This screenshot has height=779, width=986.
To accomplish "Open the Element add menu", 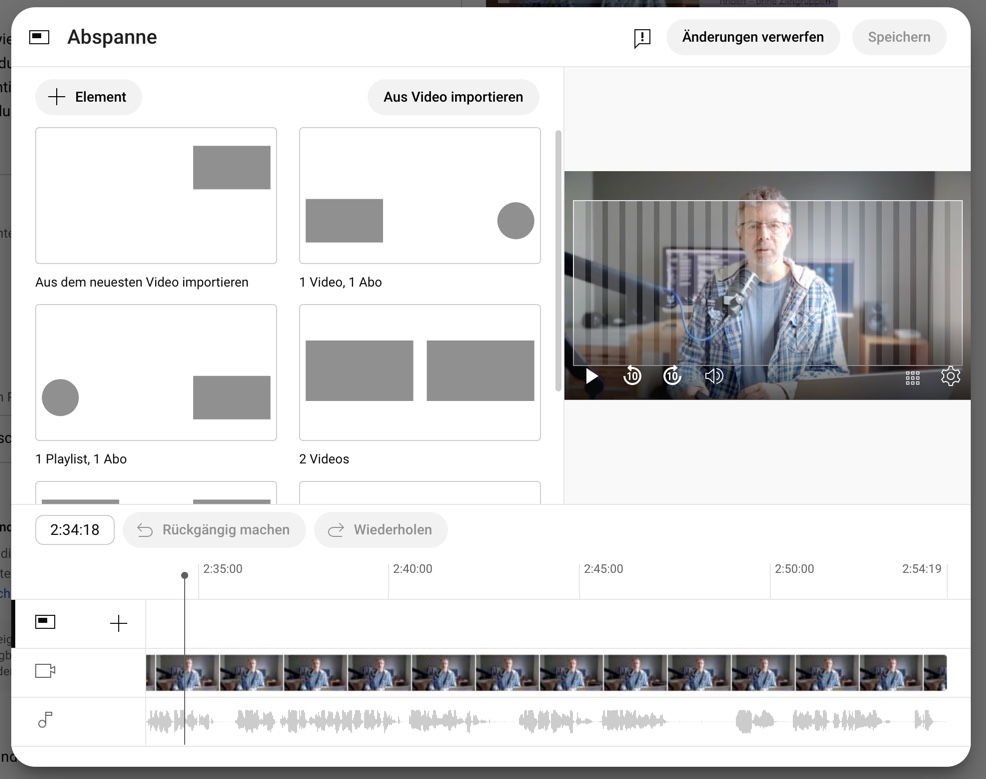I will point(88,97).
